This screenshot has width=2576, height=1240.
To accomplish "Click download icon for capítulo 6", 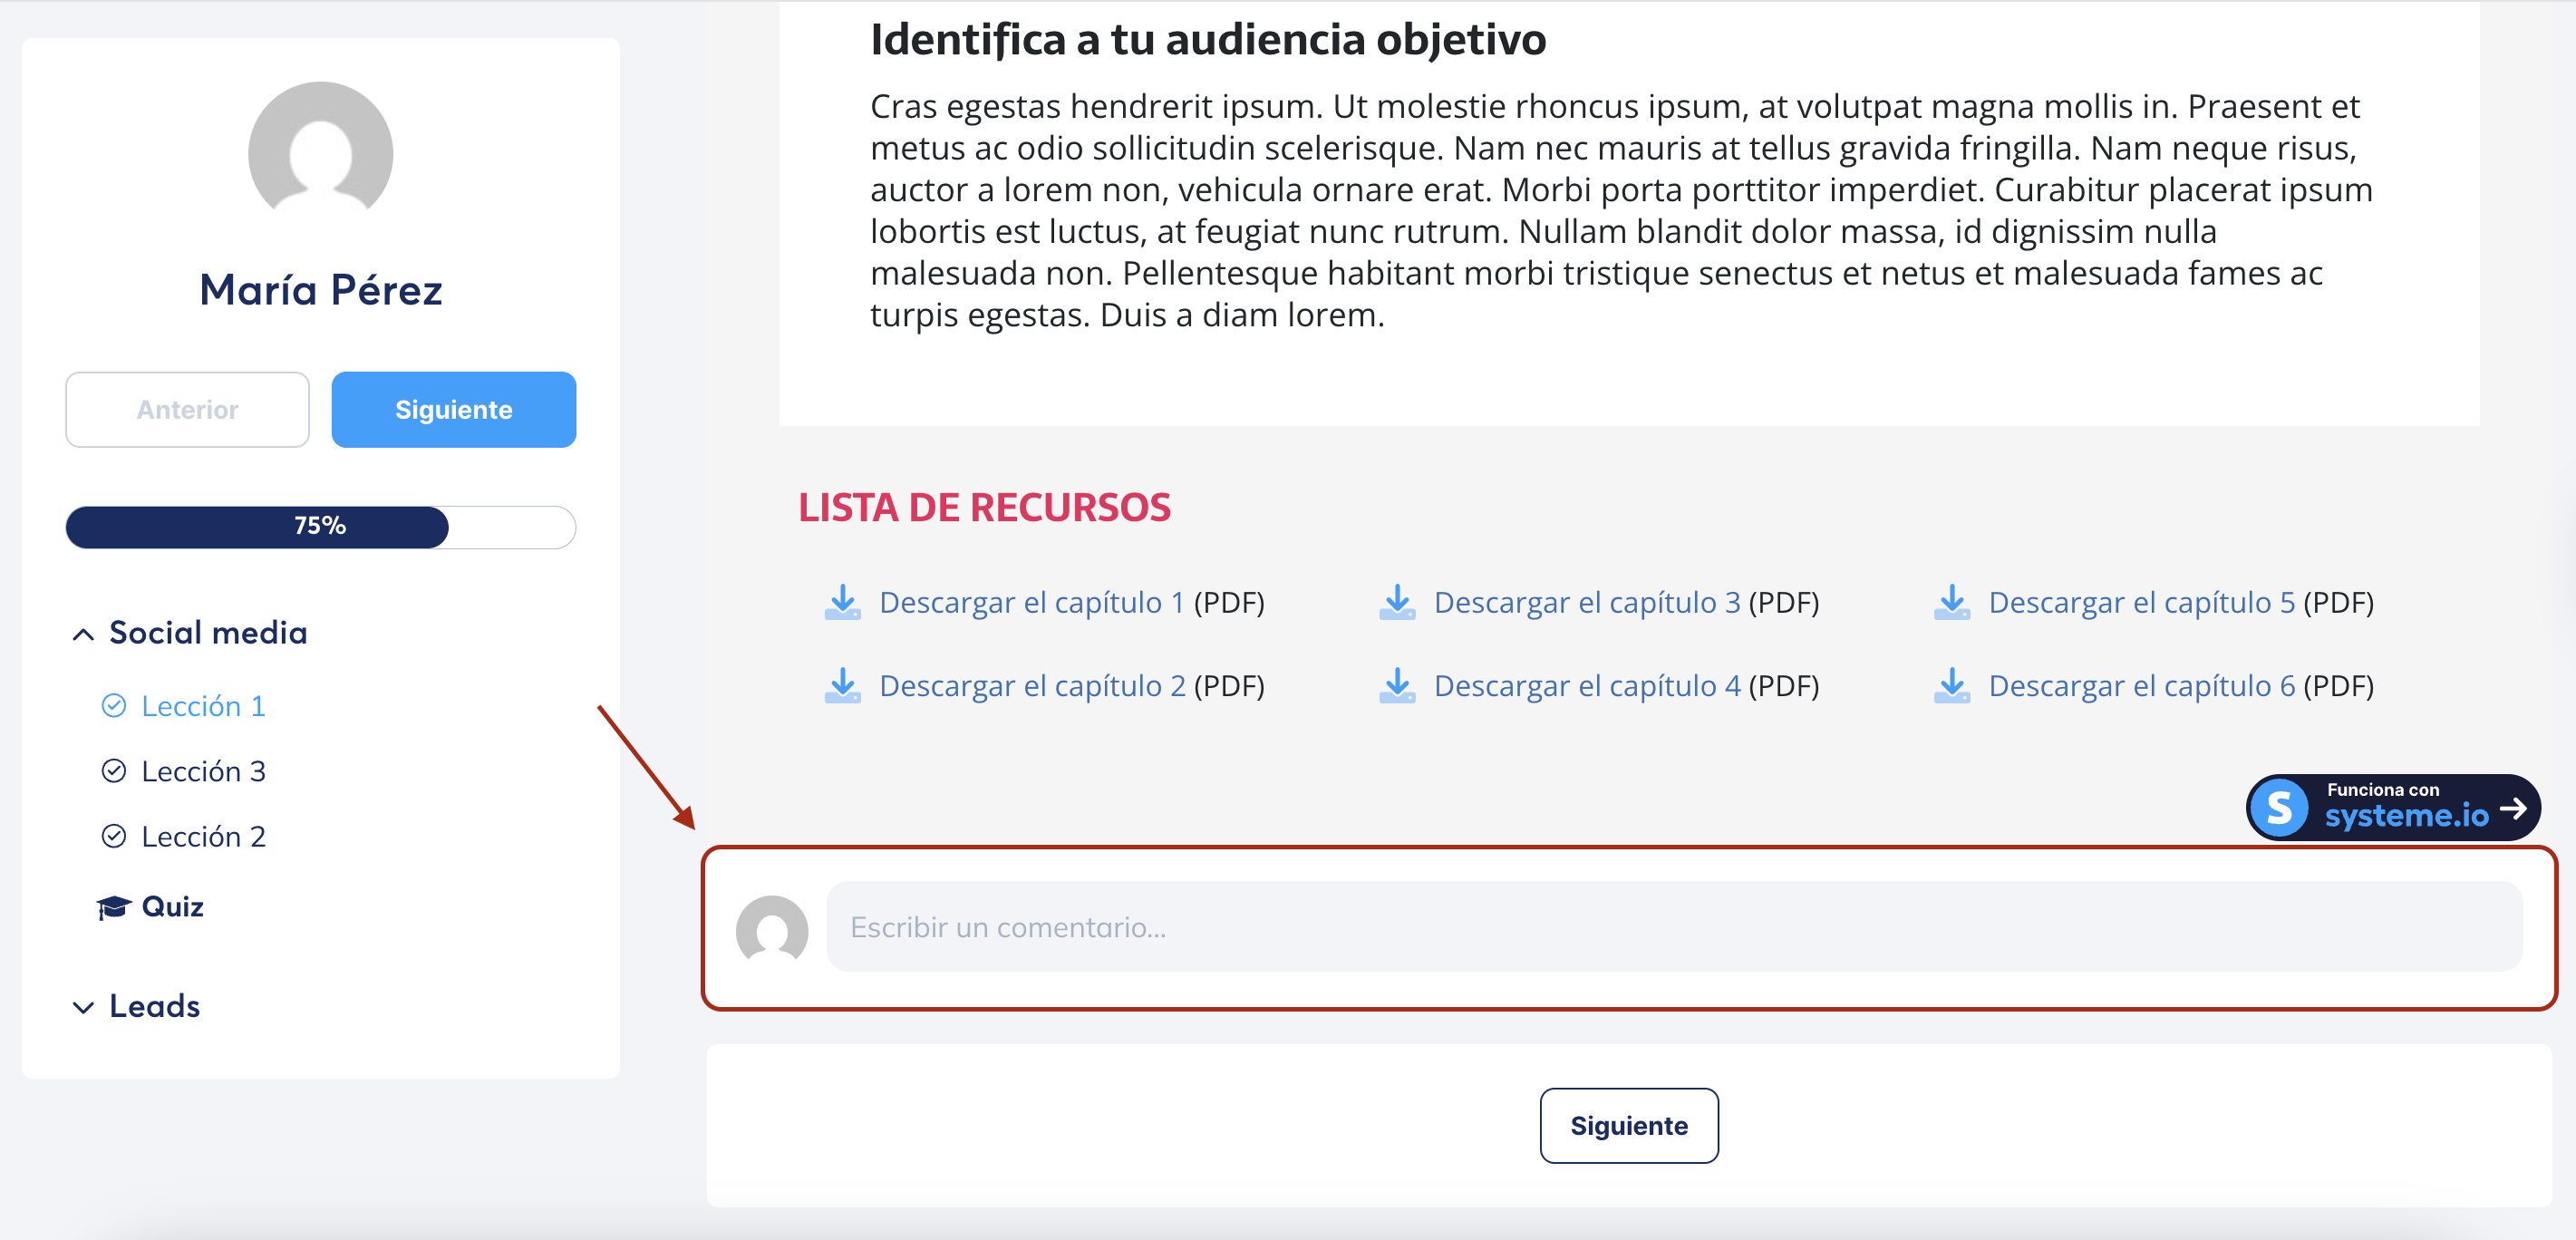I will pos(1951,686).
